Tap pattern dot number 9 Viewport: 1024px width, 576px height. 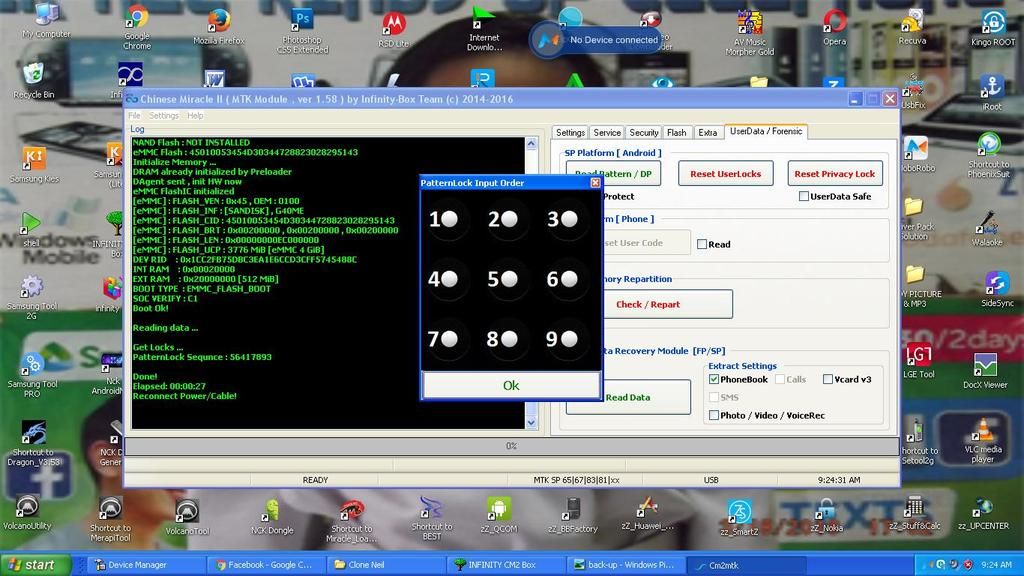(x=568, y=339)
